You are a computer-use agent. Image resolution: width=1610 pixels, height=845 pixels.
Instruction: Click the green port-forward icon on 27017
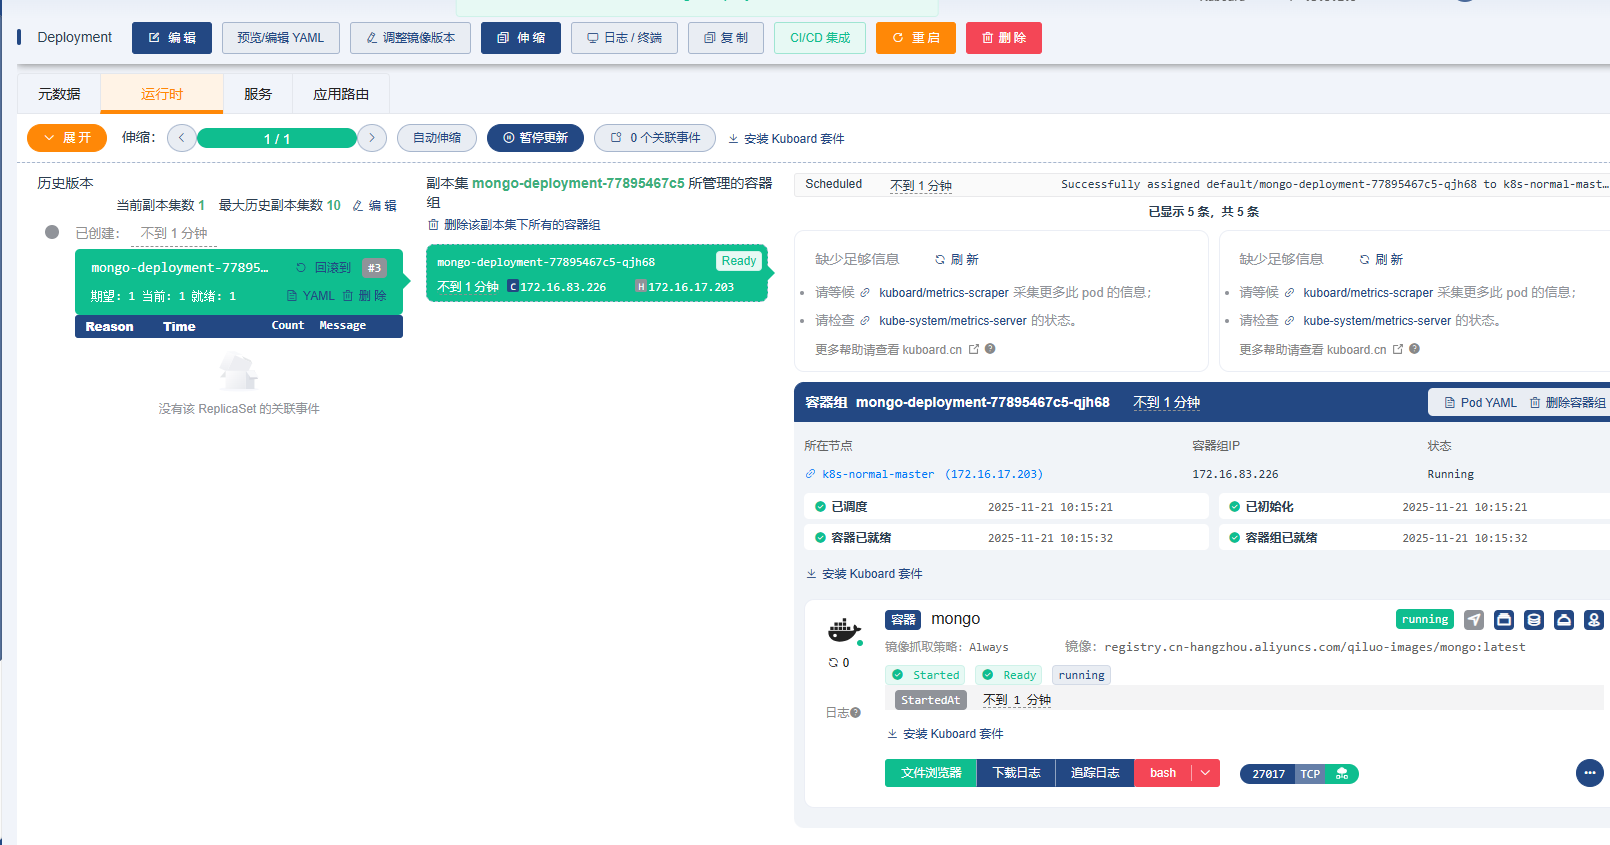coord(1342,774)
